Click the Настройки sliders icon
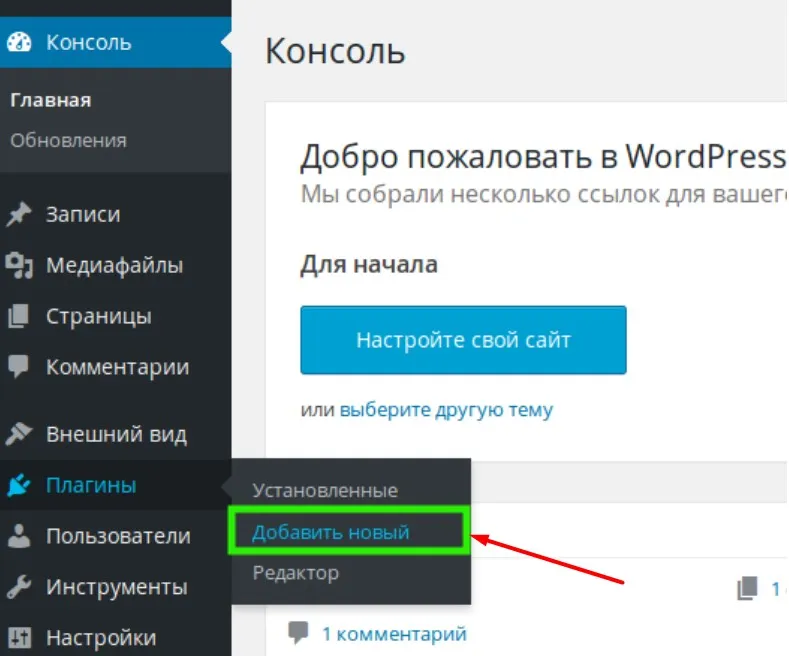This screenshot has height=656, width=789. pyautogui.click(x=19, y=637)
